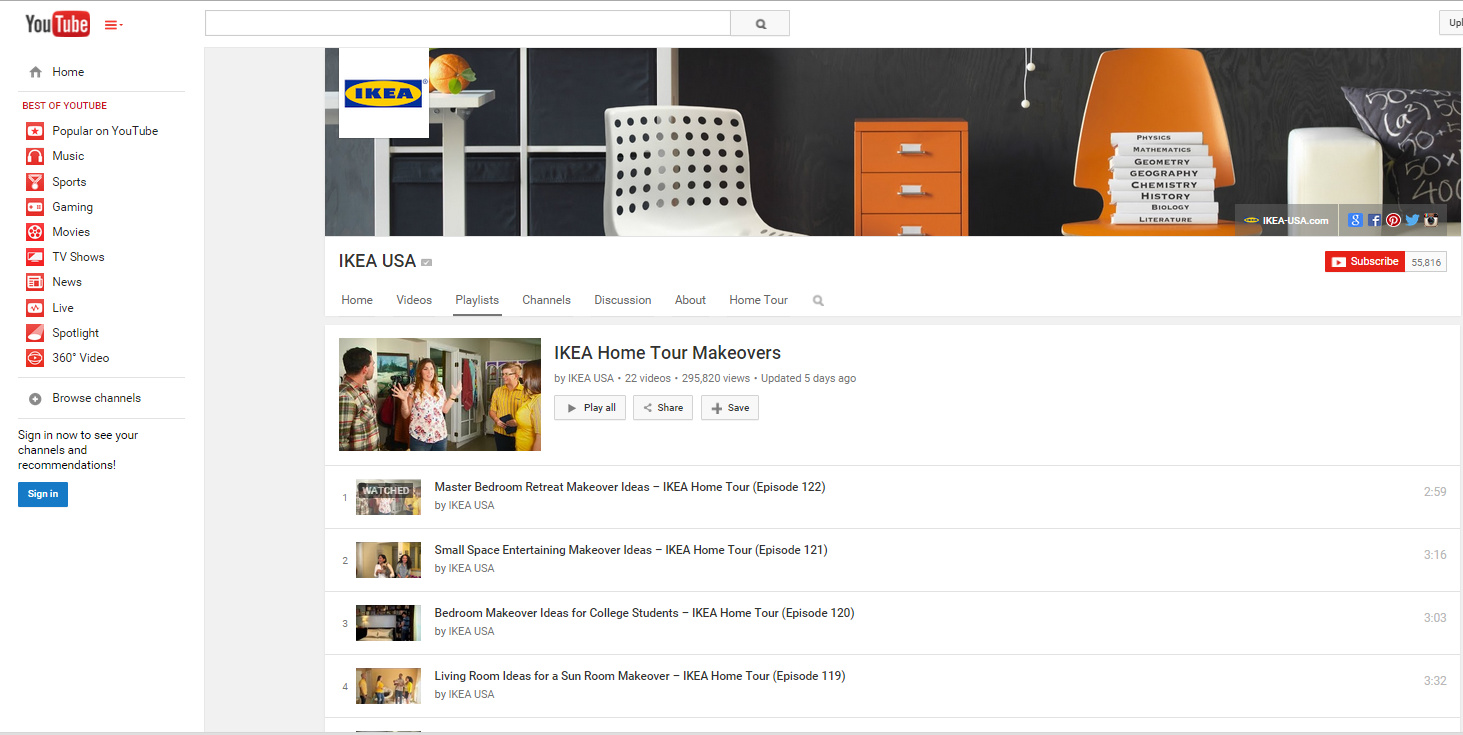This screenshot has width=1463, height=735.
Task: Click the Browse channels link
Action: coord(97,398)
